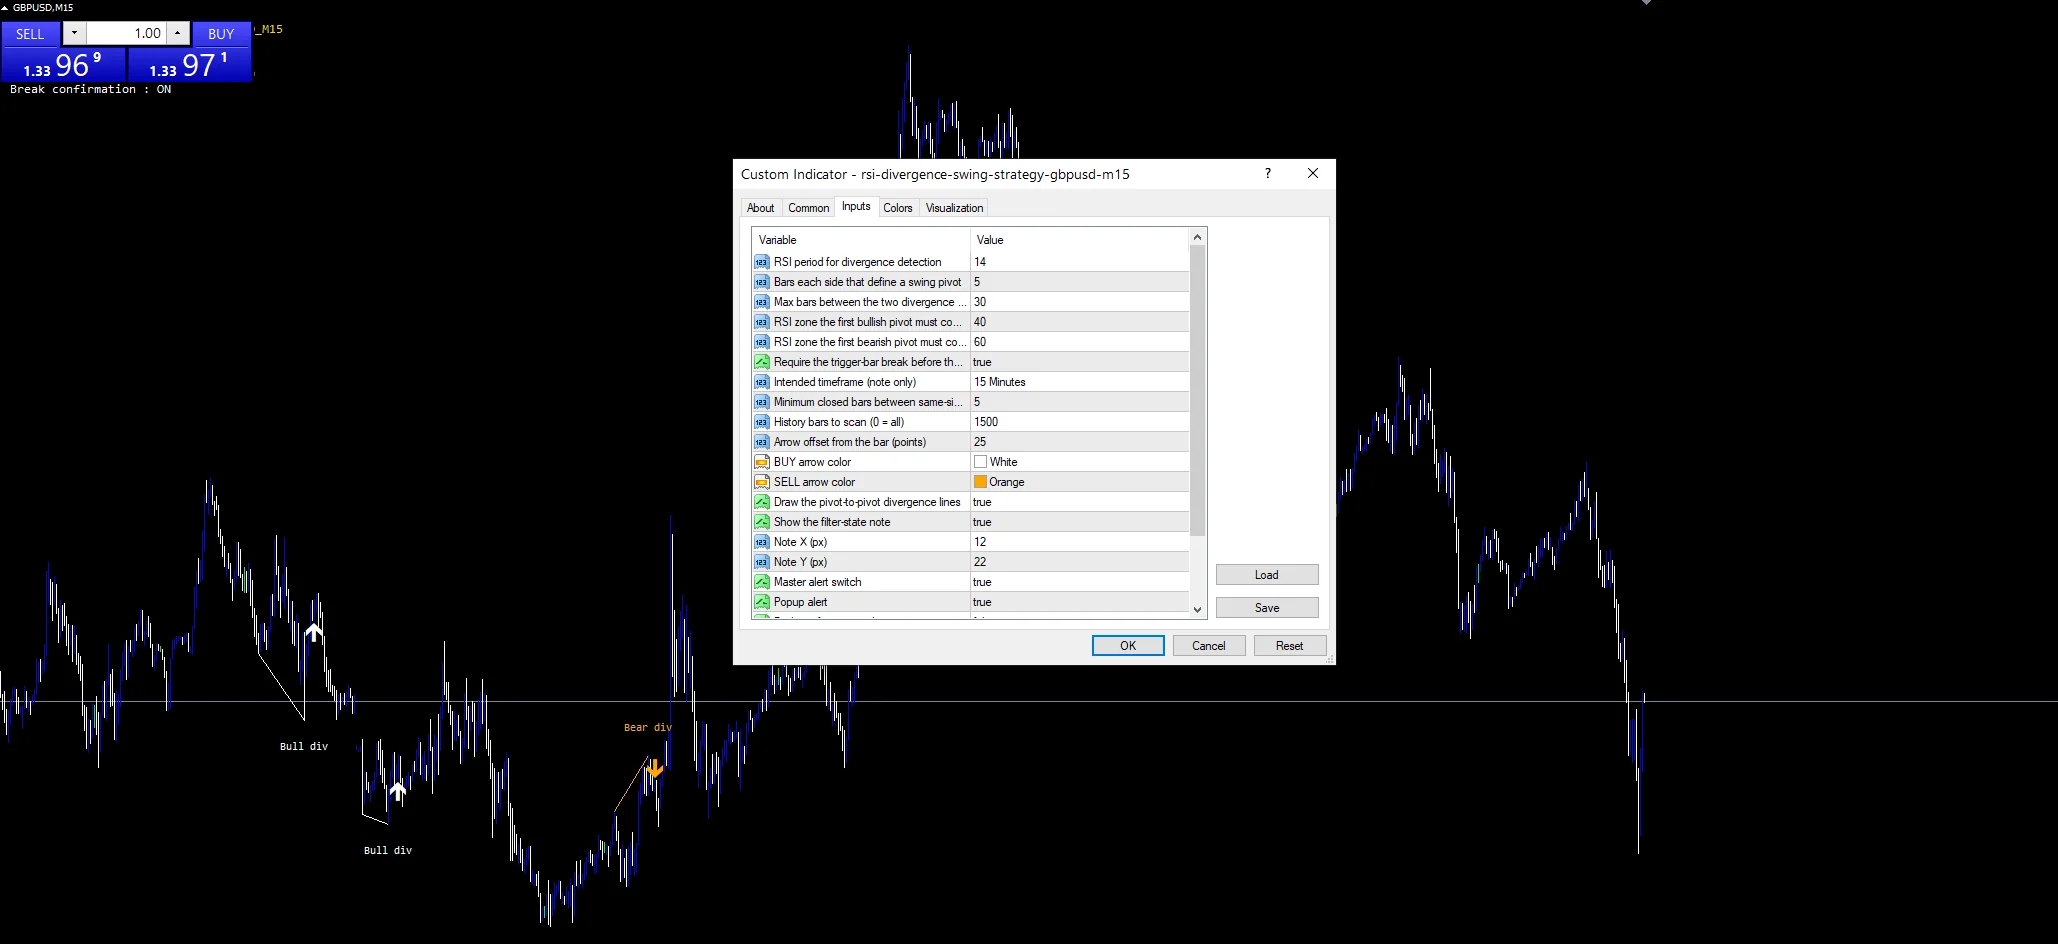Click the orange Bear div sell arrow on chart
2058x944 pixels.
point(655,768)
